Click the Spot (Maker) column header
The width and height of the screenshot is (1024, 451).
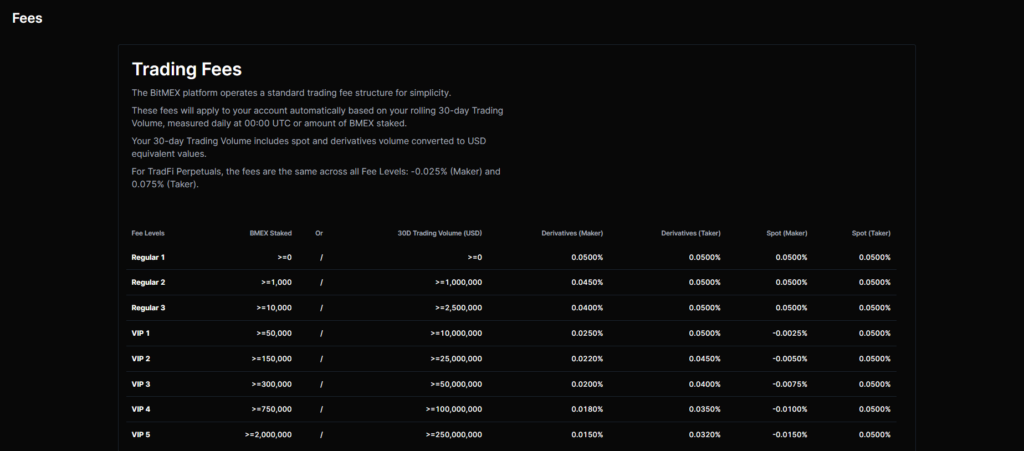point(787,233)
